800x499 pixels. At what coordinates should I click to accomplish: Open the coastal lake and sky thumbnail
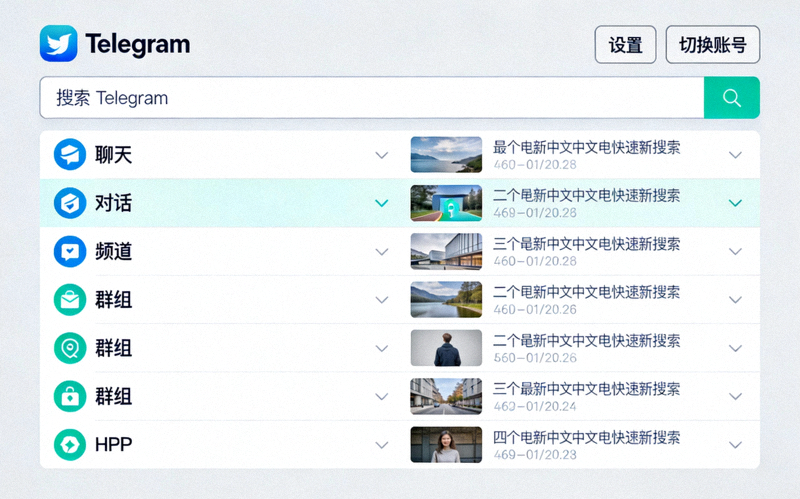pyautogui.click(x=446, y=155)
